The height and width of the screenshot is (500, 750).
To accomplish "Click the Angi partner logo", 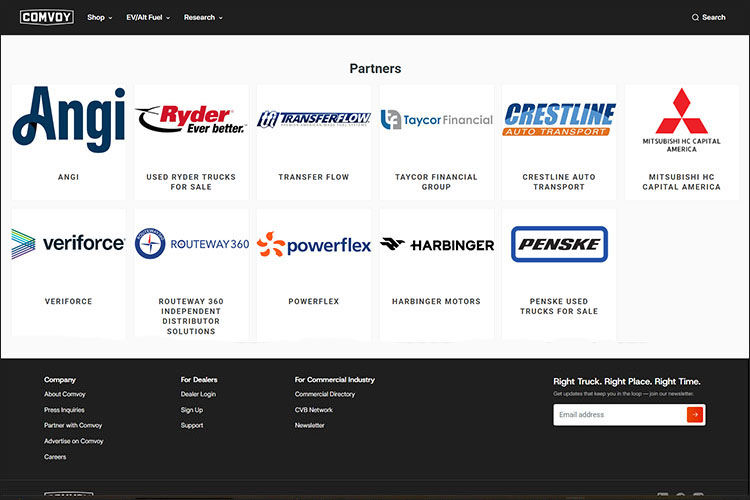I will click(69, 119).
